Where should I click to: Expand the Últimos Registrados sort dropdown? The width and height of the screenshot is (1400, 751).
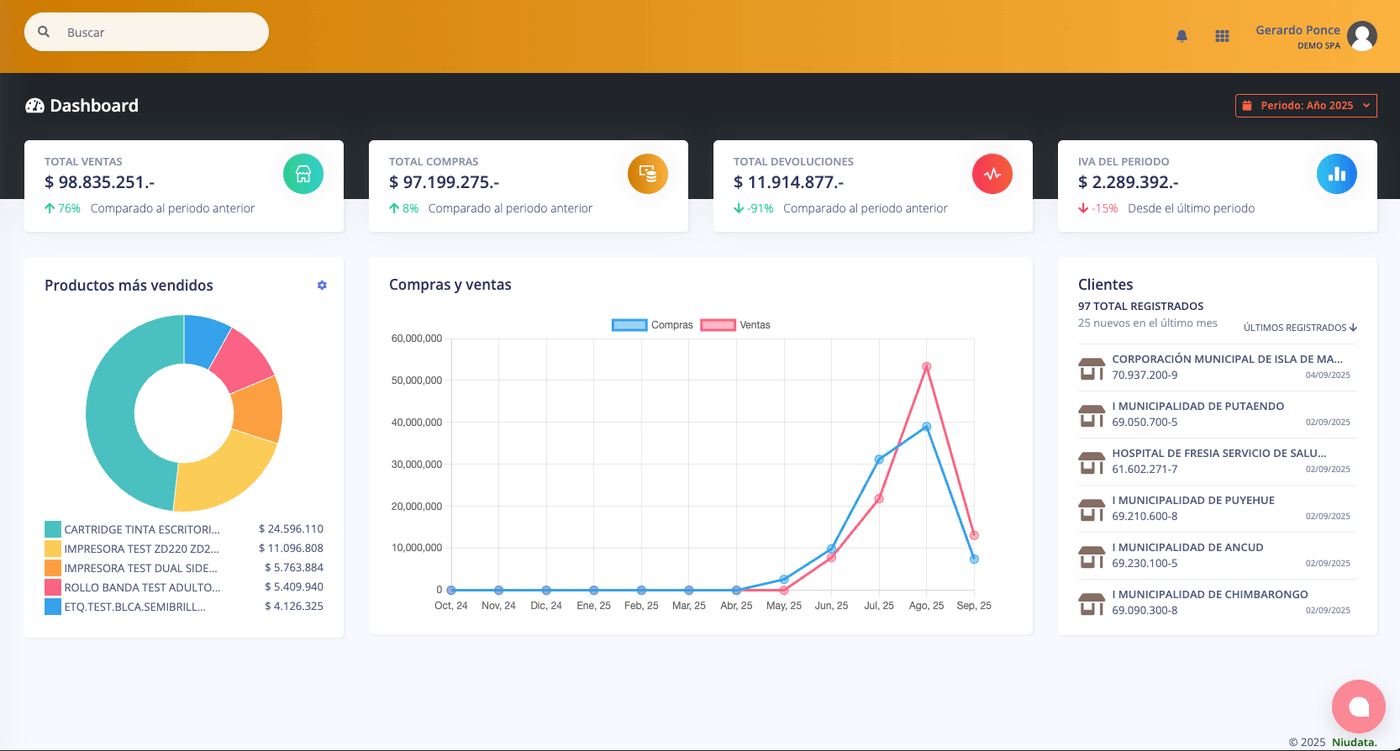pos(1300,327)
